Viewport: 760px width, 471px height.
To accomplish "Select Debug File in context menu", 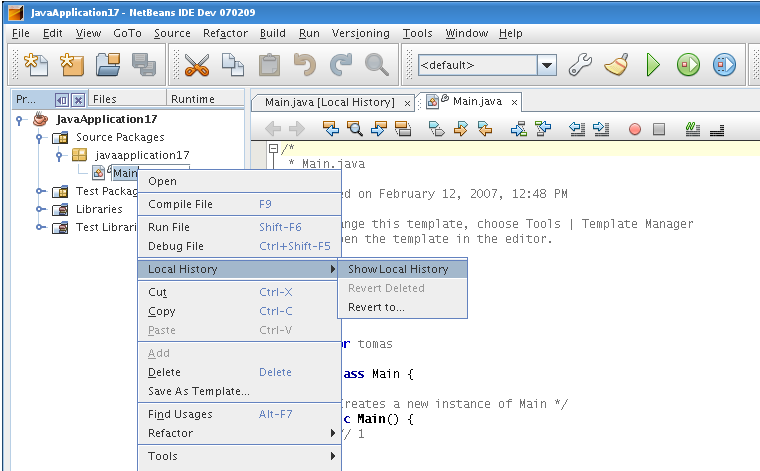I will [239, 246].
